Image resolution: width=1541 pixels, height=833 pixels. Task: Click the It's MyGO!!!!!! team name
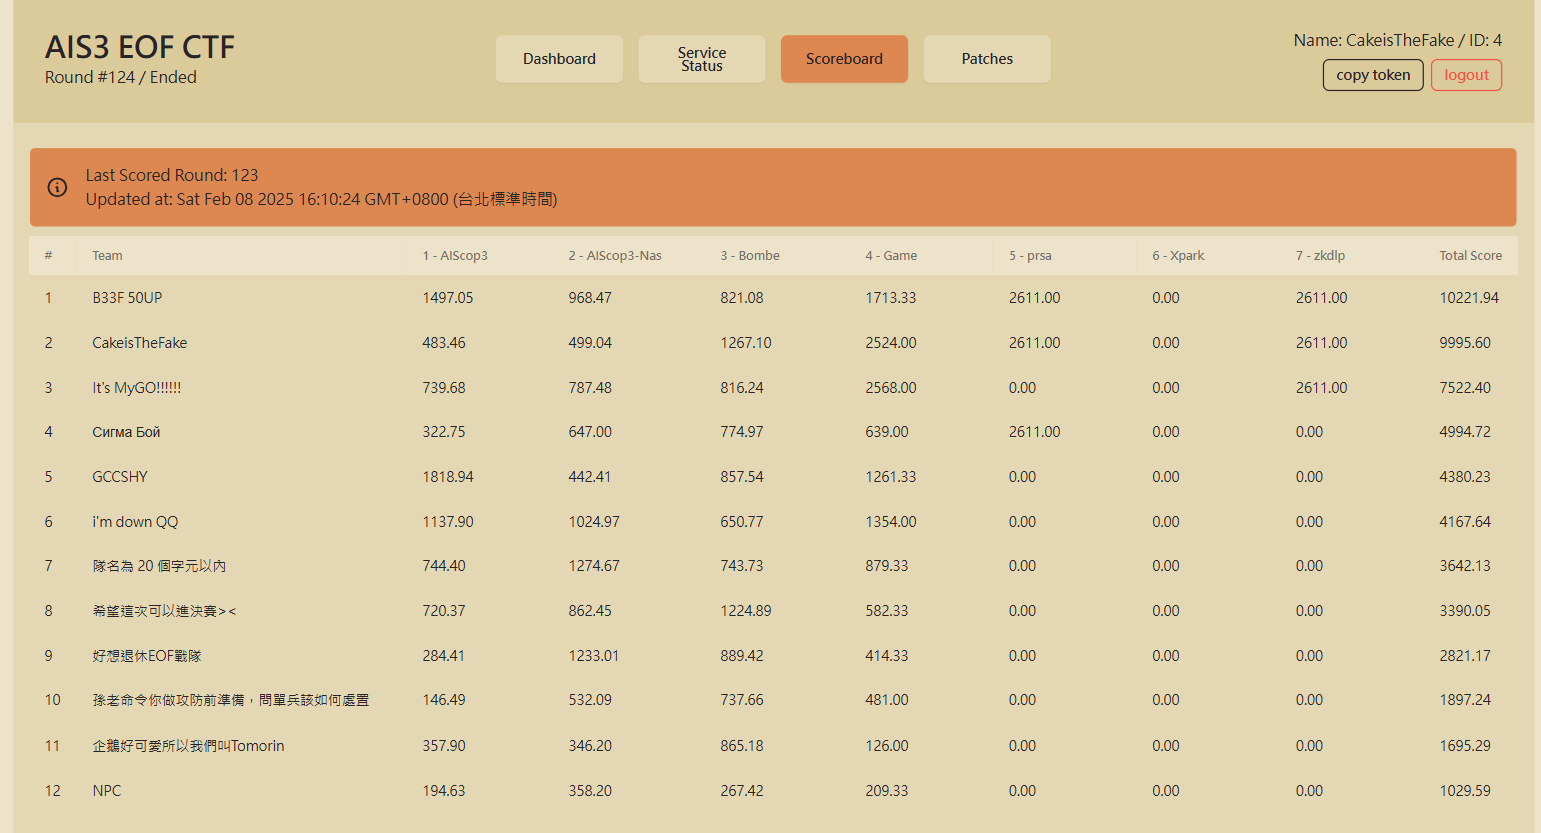point(137,388)
